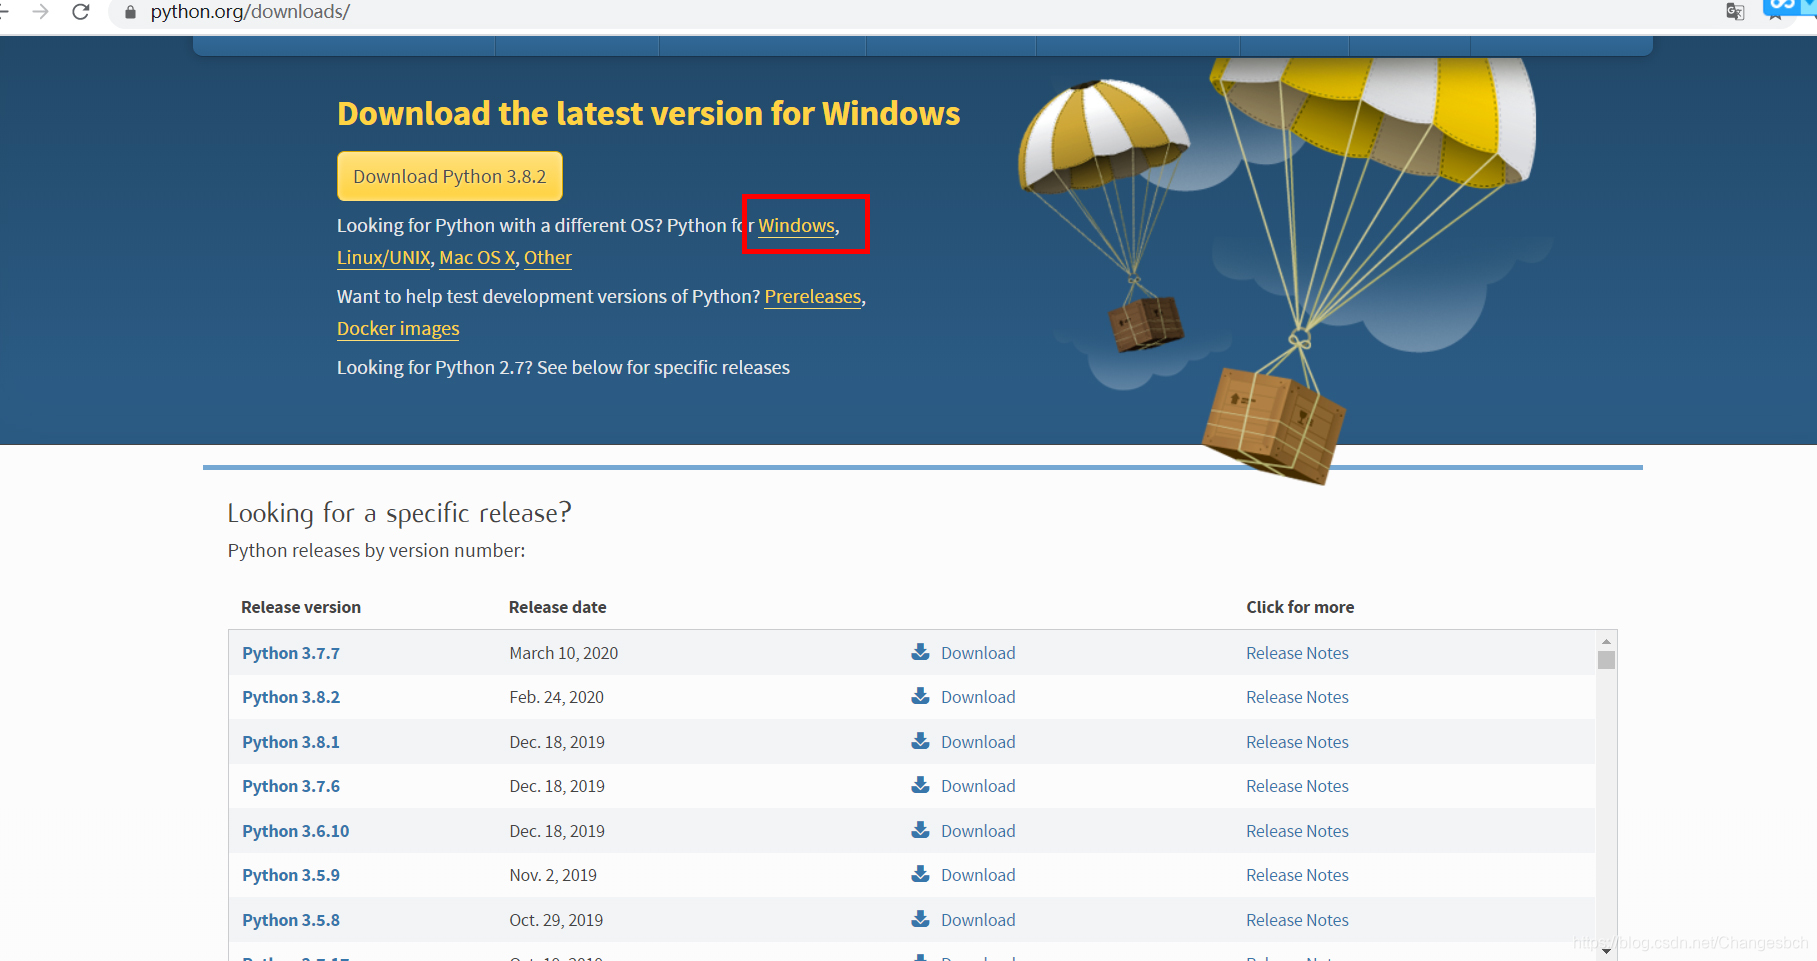The width and height of the screenshot is (1817, 961).
Task: Select the Nov. 2, 2019 date cell
Action: click(553, 875)
